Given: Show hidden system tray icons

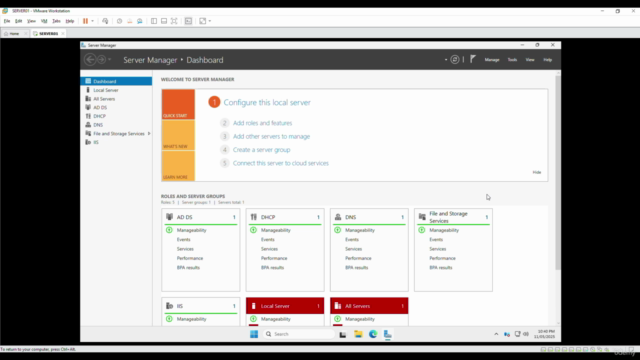Looking at the screenshot, I should tap(496, 334).
